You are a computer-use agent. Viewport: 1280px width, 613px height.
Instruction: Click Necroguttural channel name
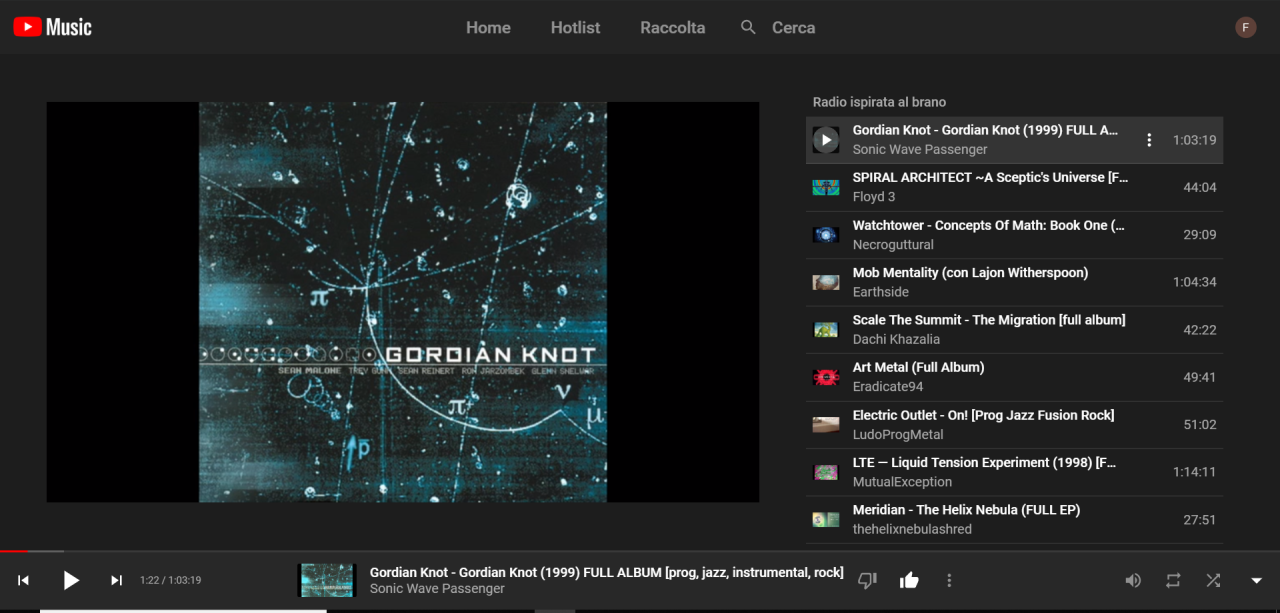pos(893,245)
